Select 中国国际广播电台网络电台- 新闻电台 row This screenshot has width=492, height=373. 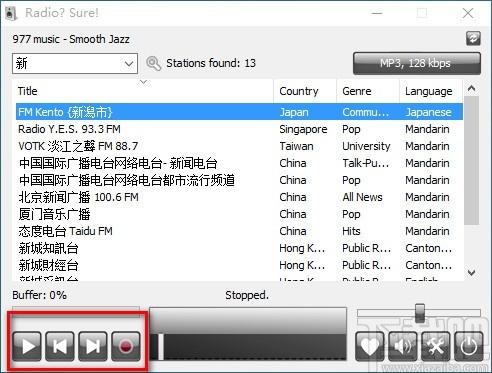pyautogui.click(x=239, y=163)
